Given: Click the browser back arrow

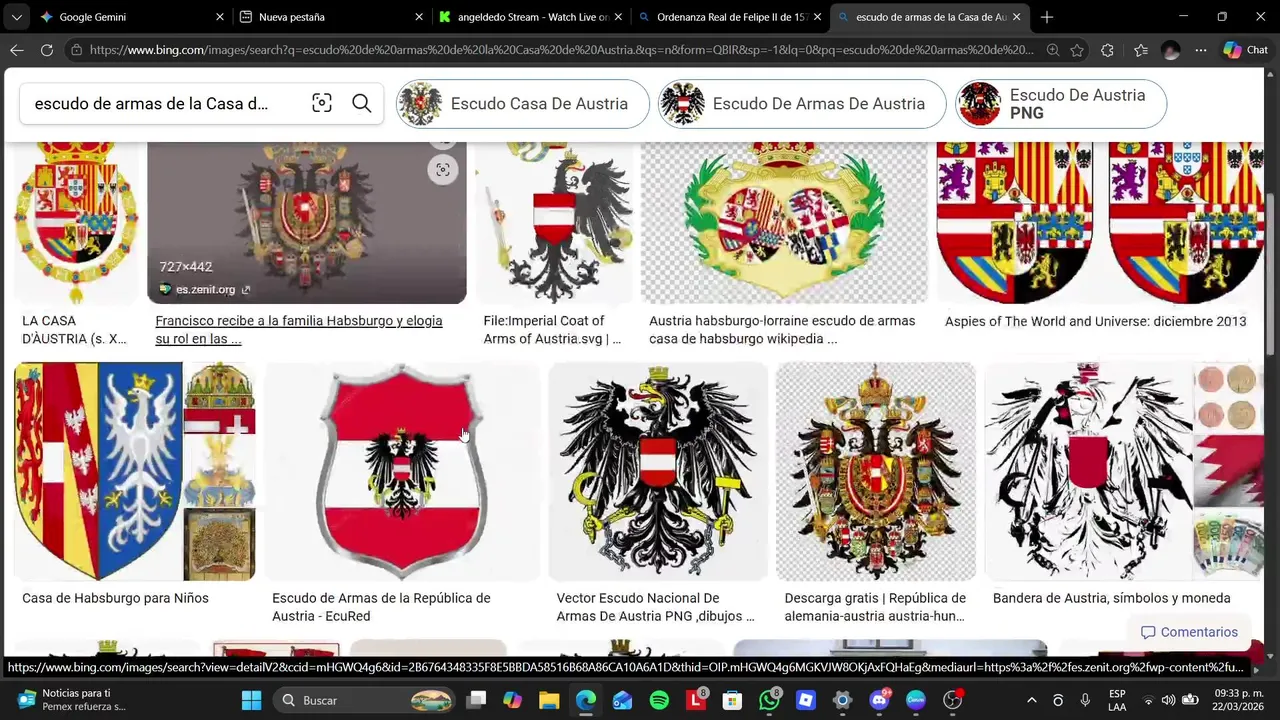Looking at the screenshot, I should tap(17, 50).
